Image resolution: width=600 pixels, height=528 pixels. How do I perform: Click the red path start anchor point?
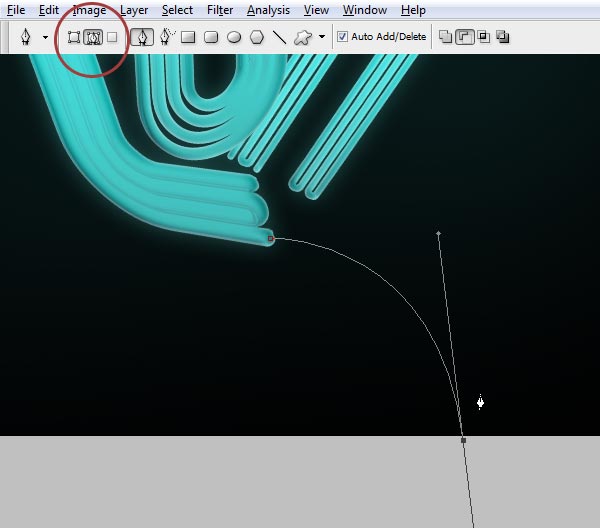click(x=271, y=239)
